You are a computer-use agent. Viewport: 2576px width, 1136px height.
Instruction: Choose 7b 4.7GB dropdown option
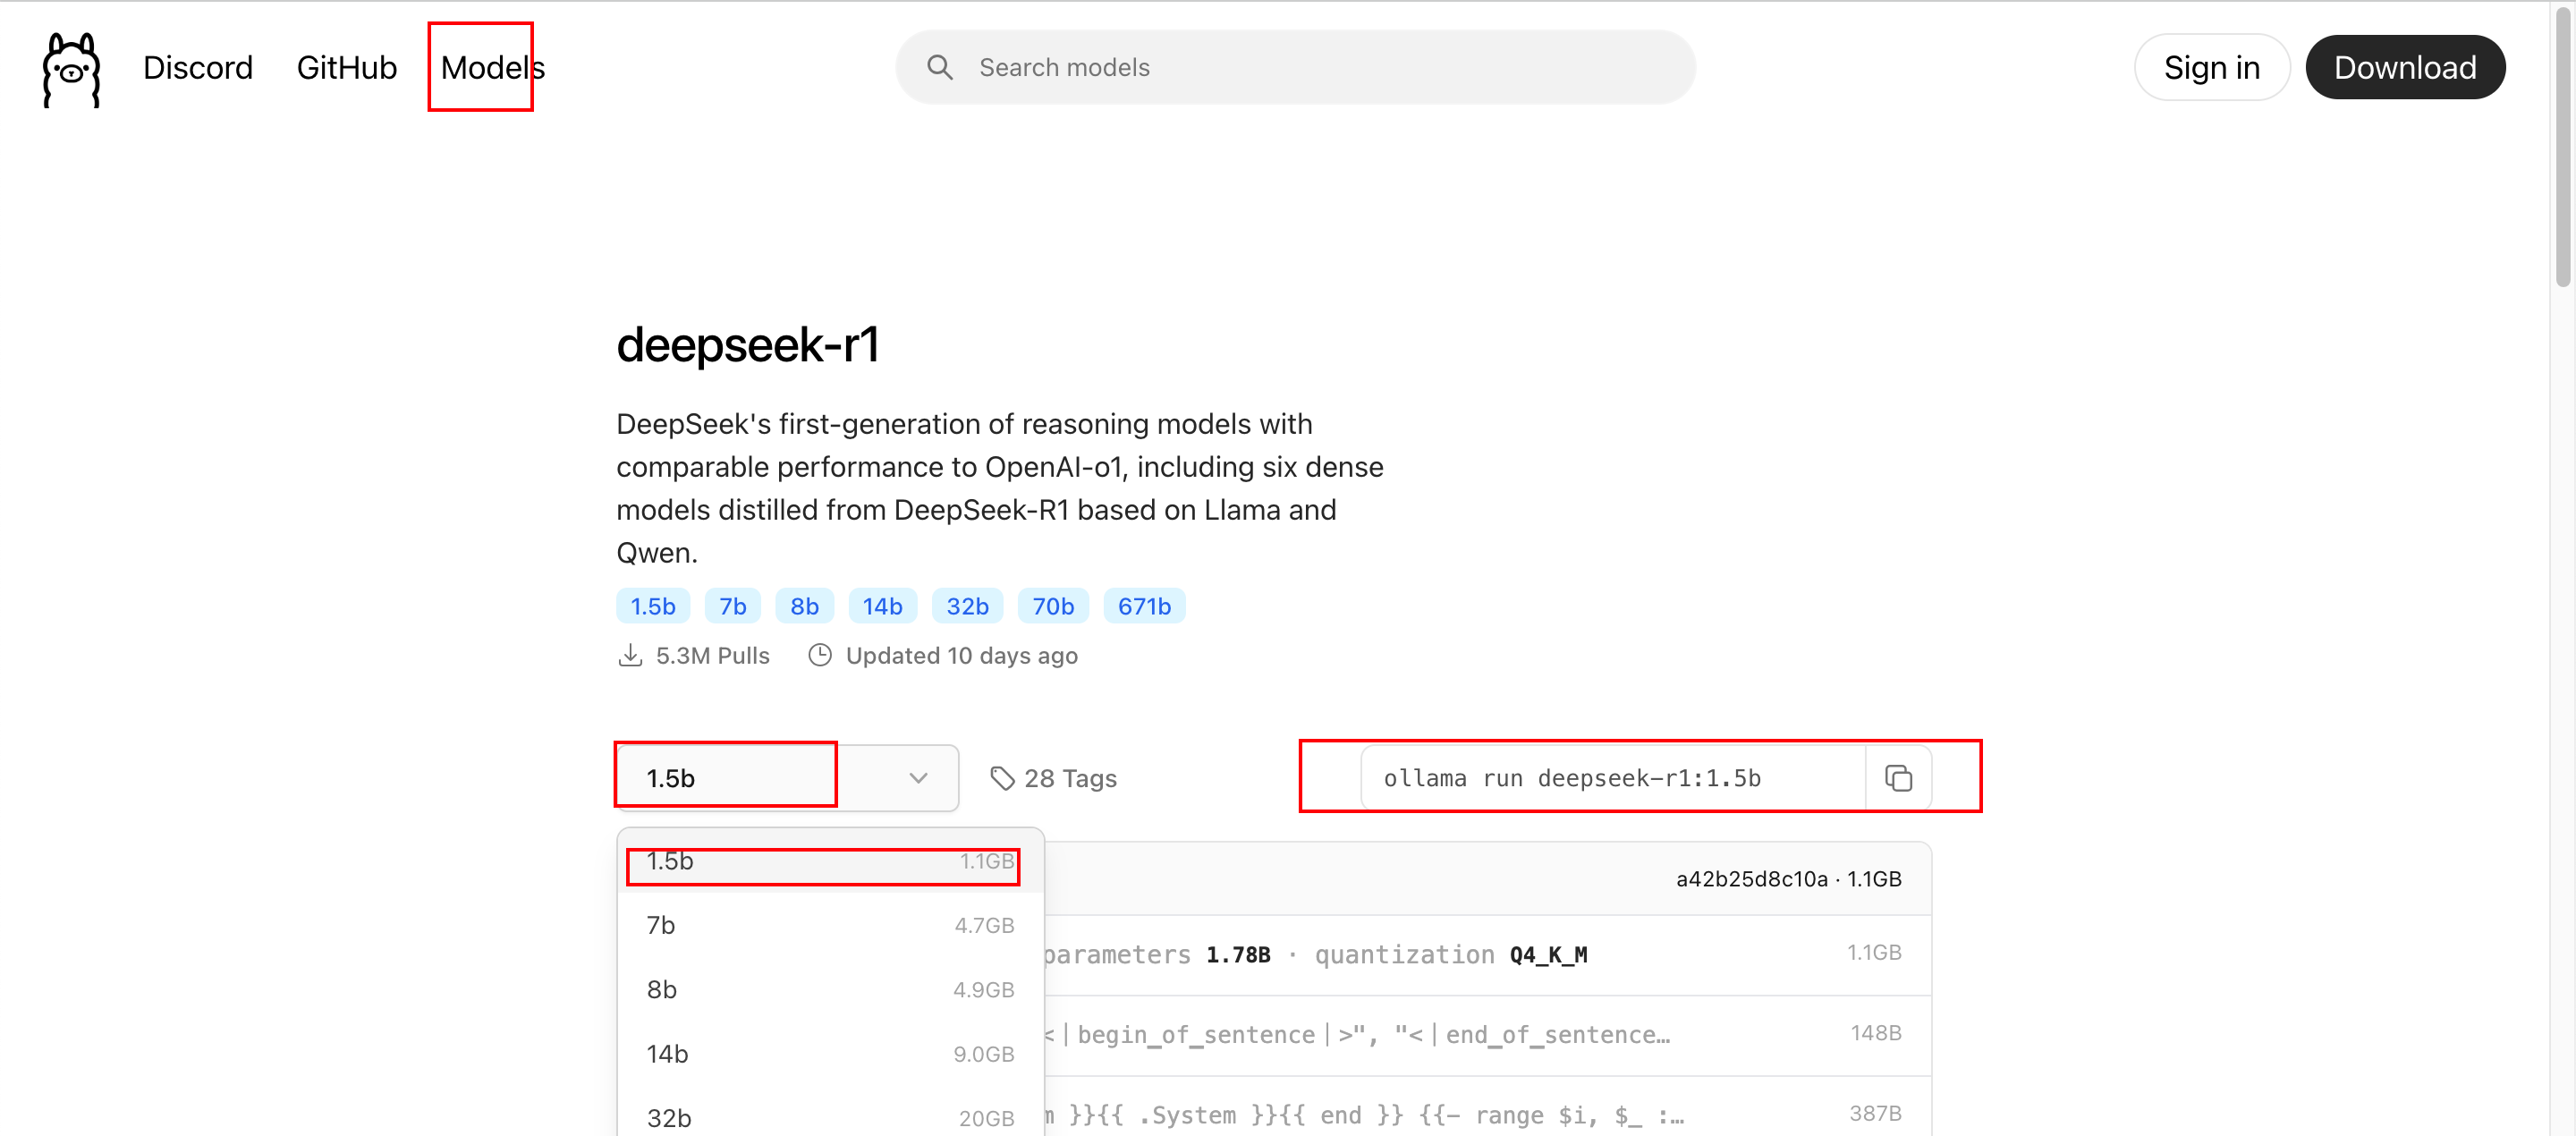point(830,925)
